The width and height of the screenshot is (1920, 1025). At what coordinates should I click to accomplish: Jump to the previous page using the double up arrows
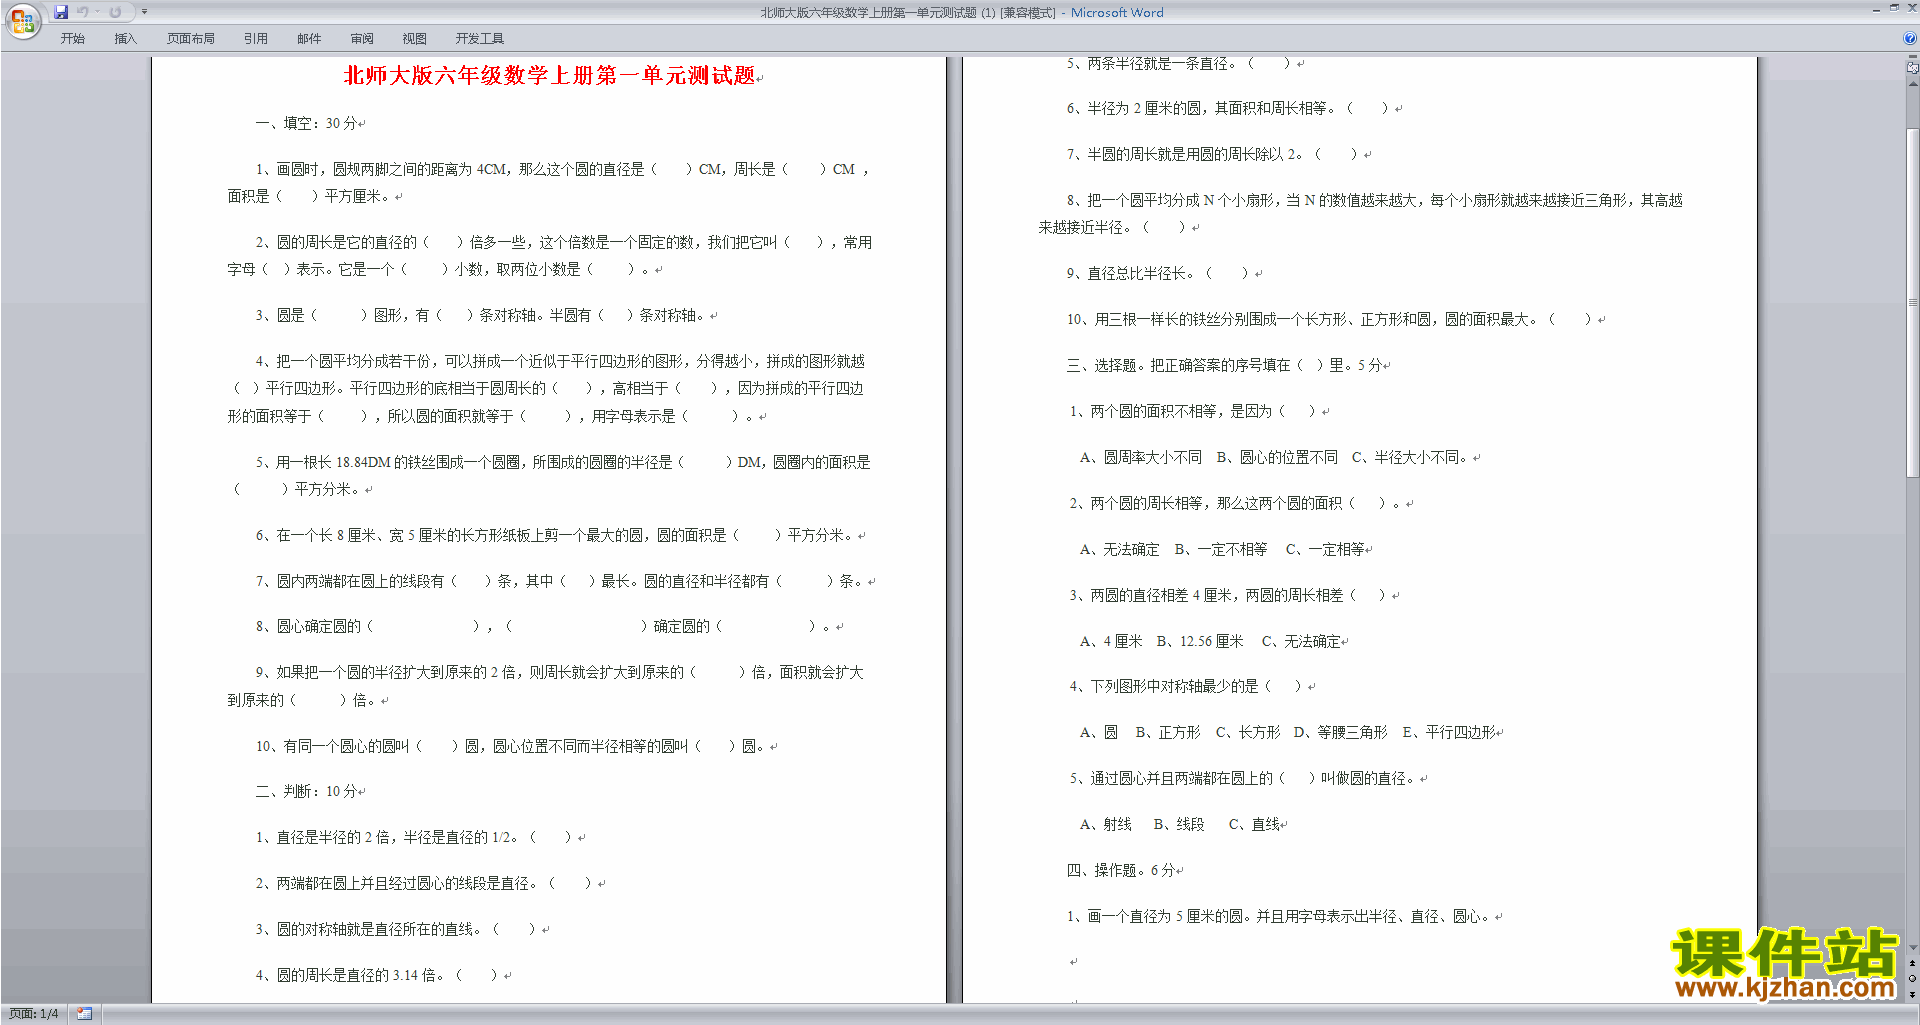1912,964
